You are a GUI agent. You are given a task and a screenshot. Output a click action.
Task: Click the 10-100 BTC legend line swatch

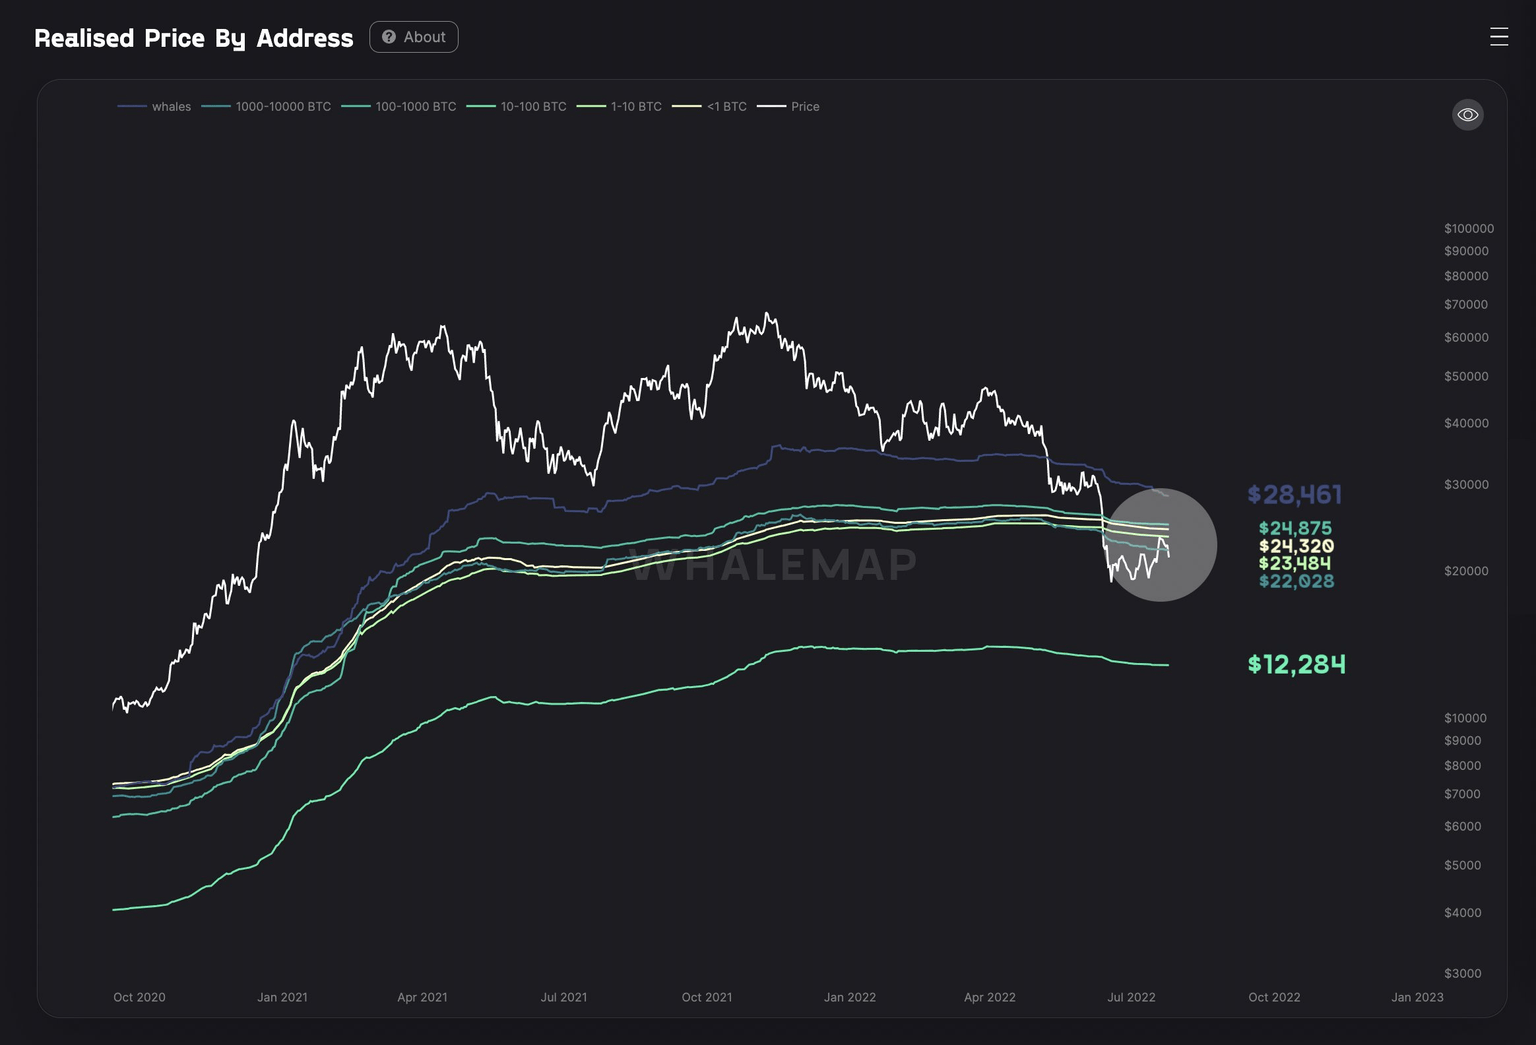(x=481, y=107)
